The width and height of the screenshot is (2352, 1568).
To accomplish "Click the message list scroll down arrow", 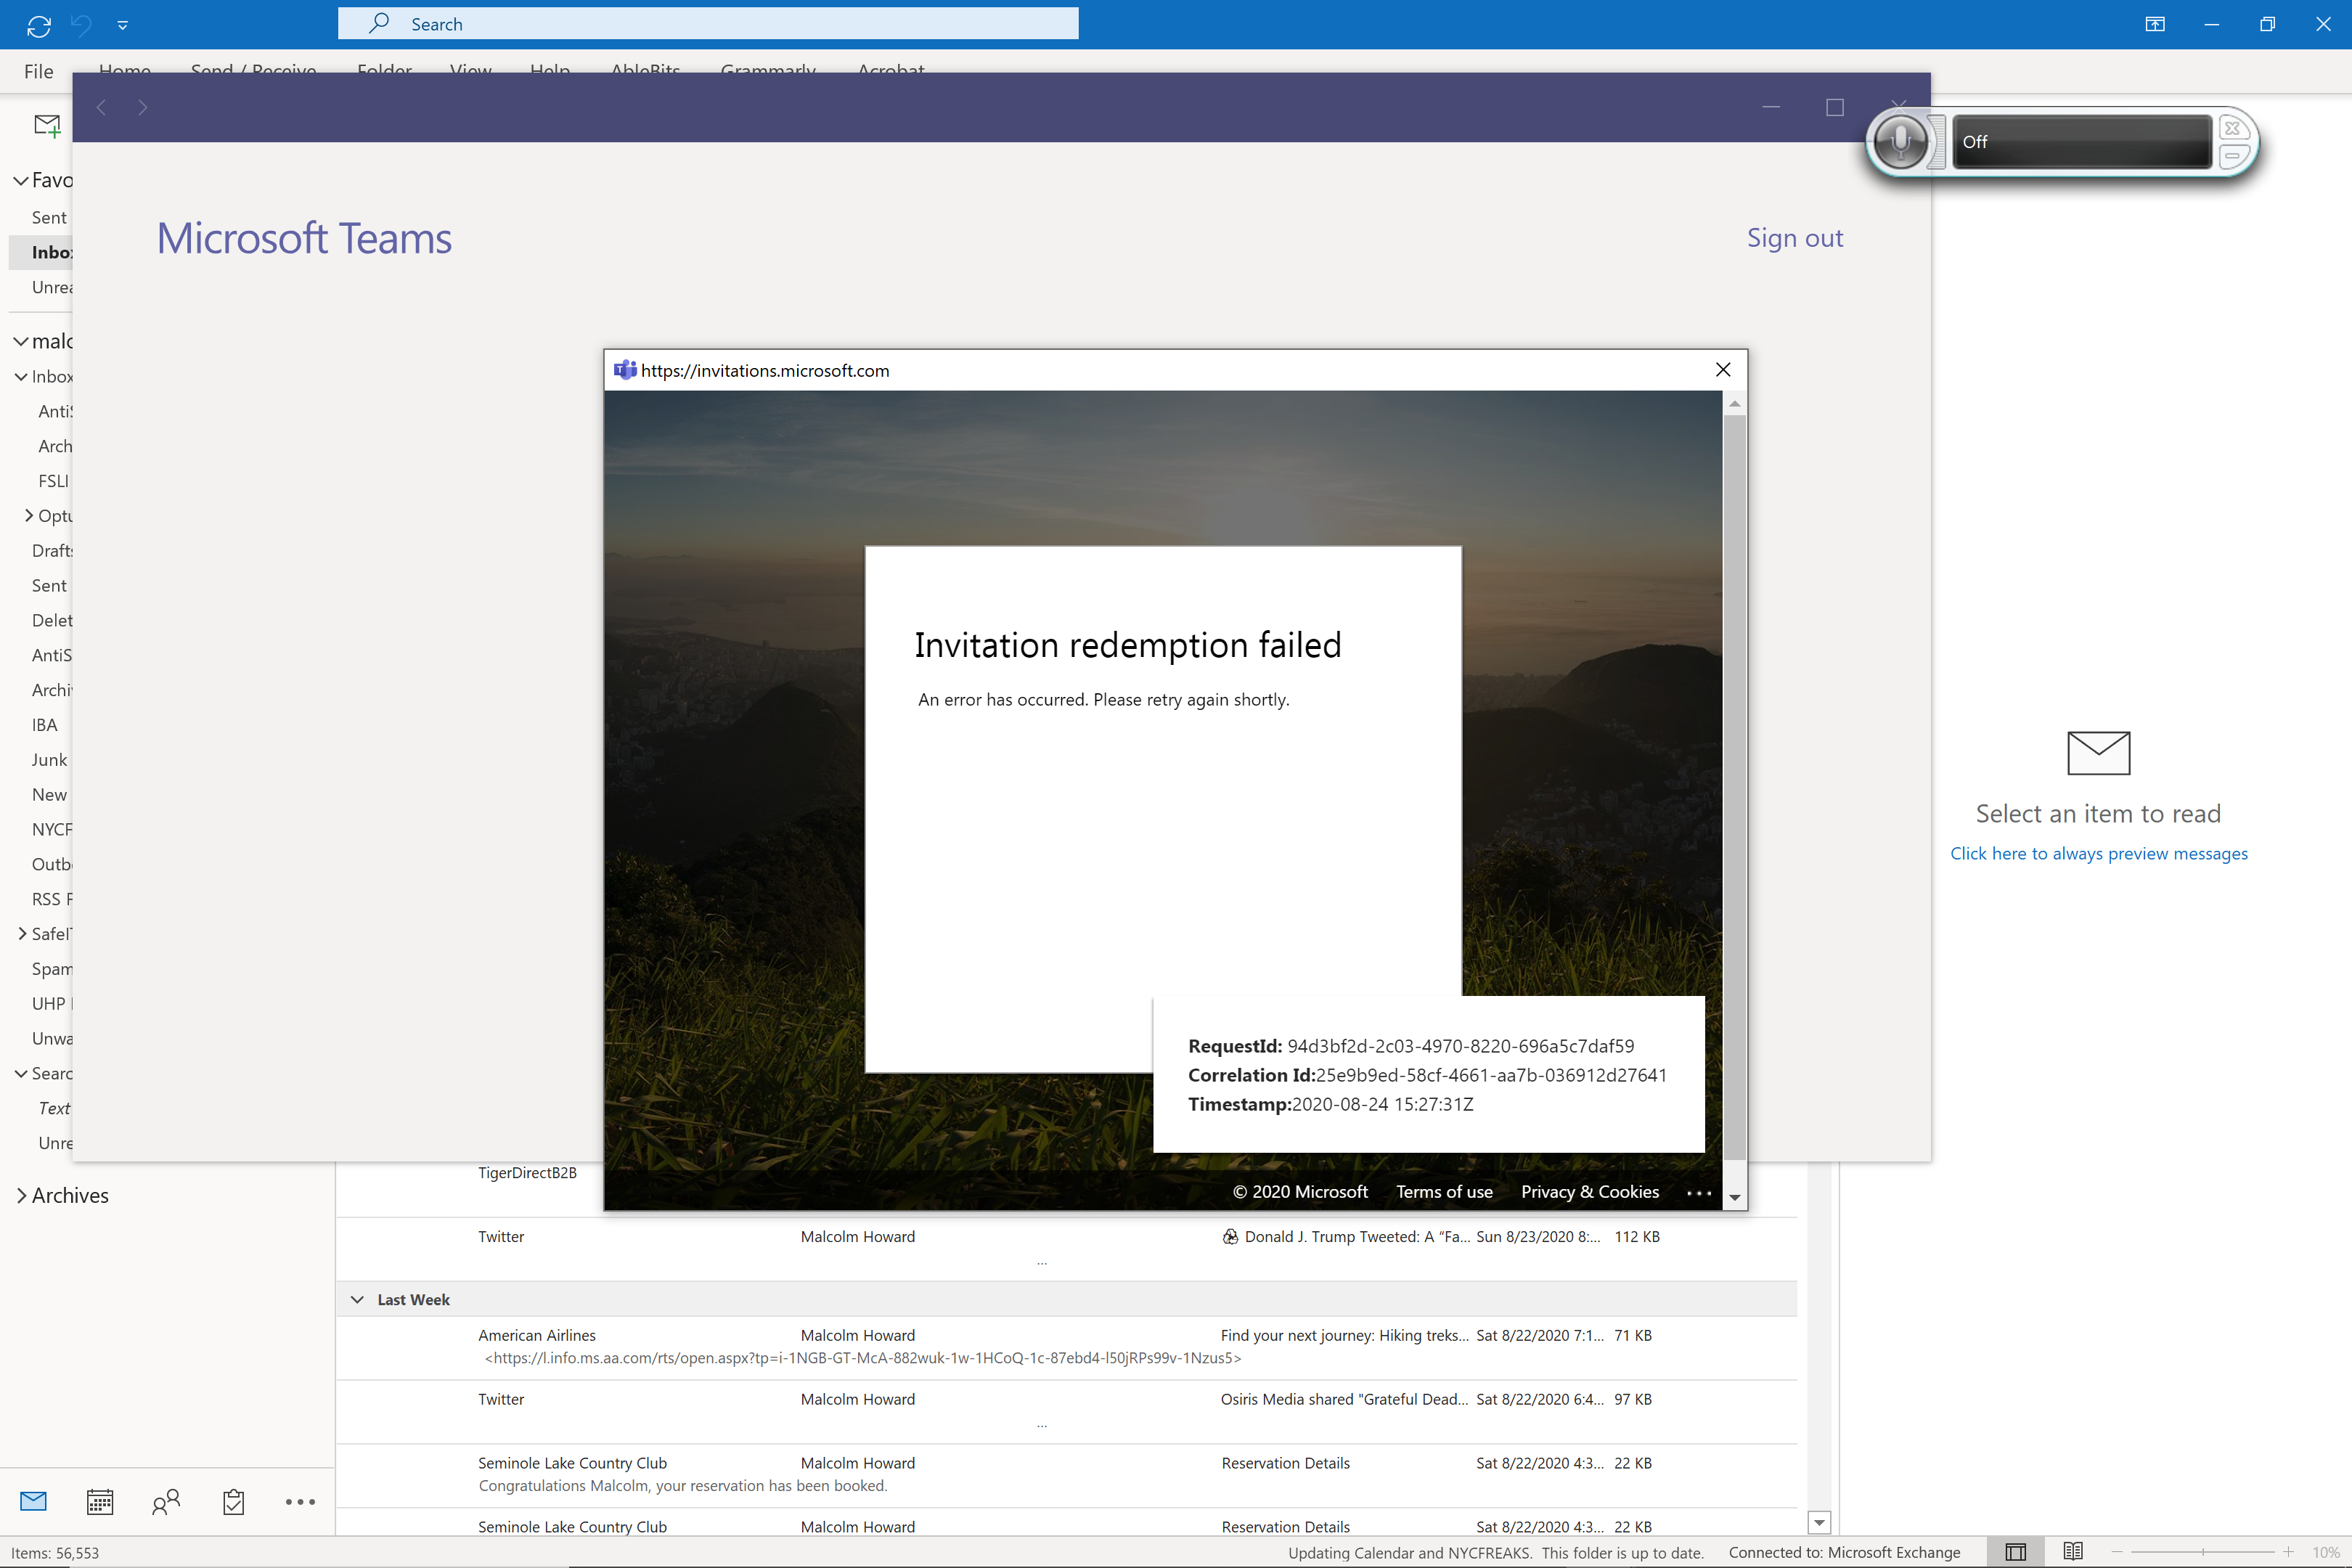I will click(1819, 1522).
